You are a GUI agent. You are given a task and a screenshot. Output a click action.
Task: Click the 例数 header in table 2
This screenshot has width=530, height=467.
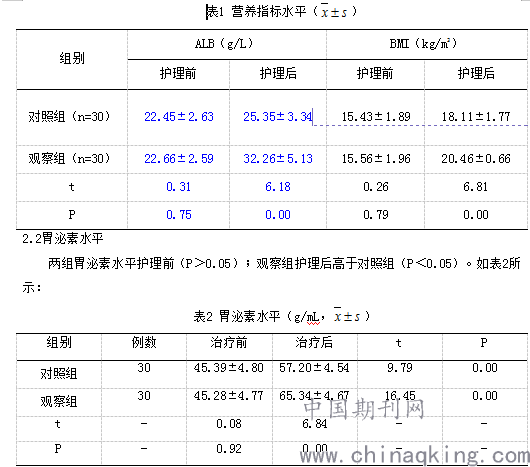[144, 343]
